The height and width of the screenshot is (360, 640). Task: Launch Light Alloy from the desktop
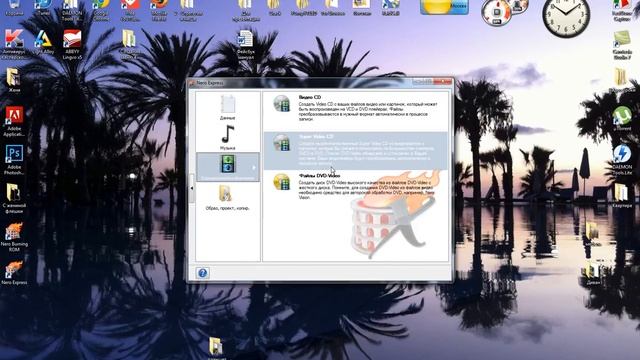43,43
